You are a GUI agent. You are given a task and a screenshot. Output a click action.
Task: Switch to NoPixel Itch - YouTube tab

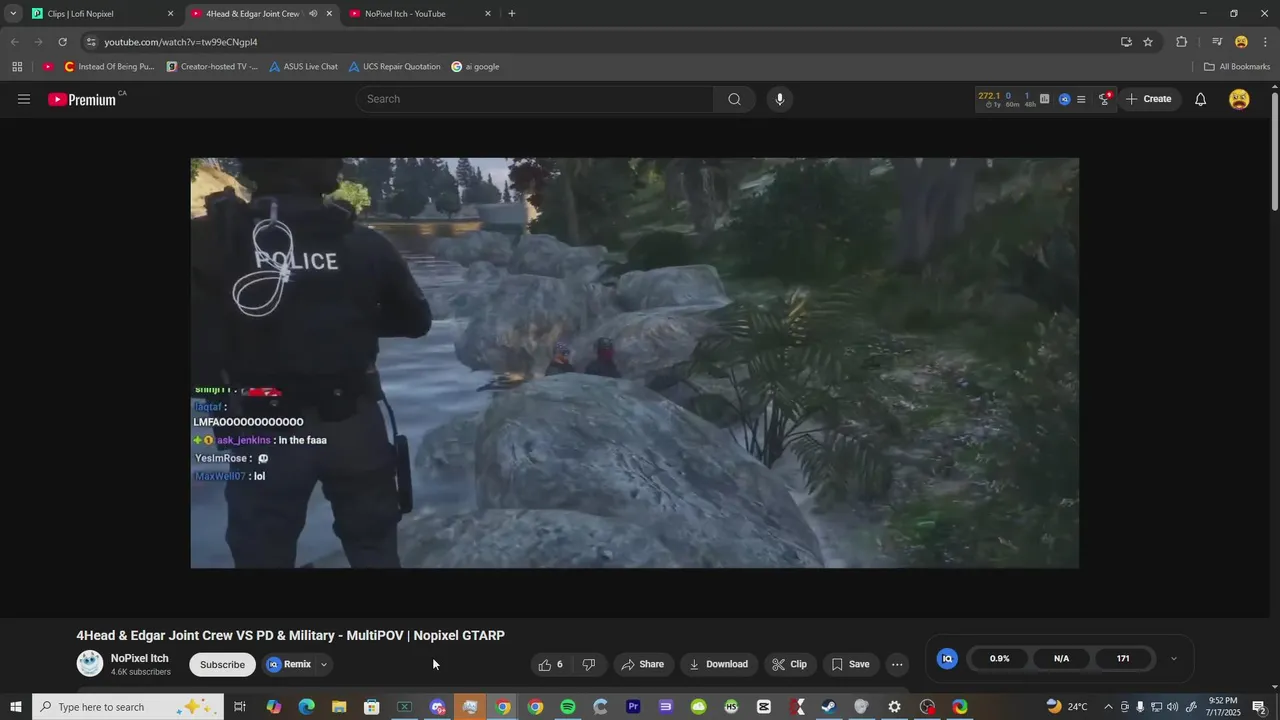[418, 14]
